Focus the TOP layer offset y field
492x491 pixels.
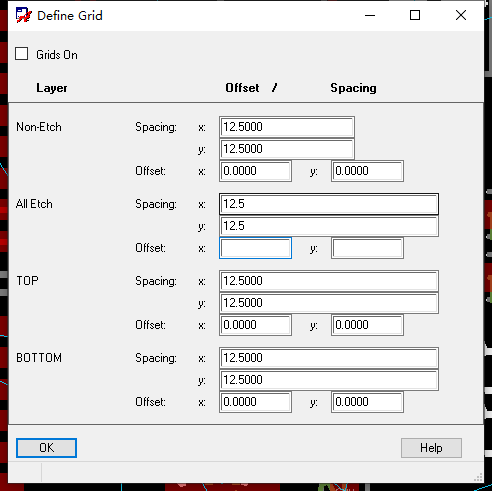coord(367,325)
